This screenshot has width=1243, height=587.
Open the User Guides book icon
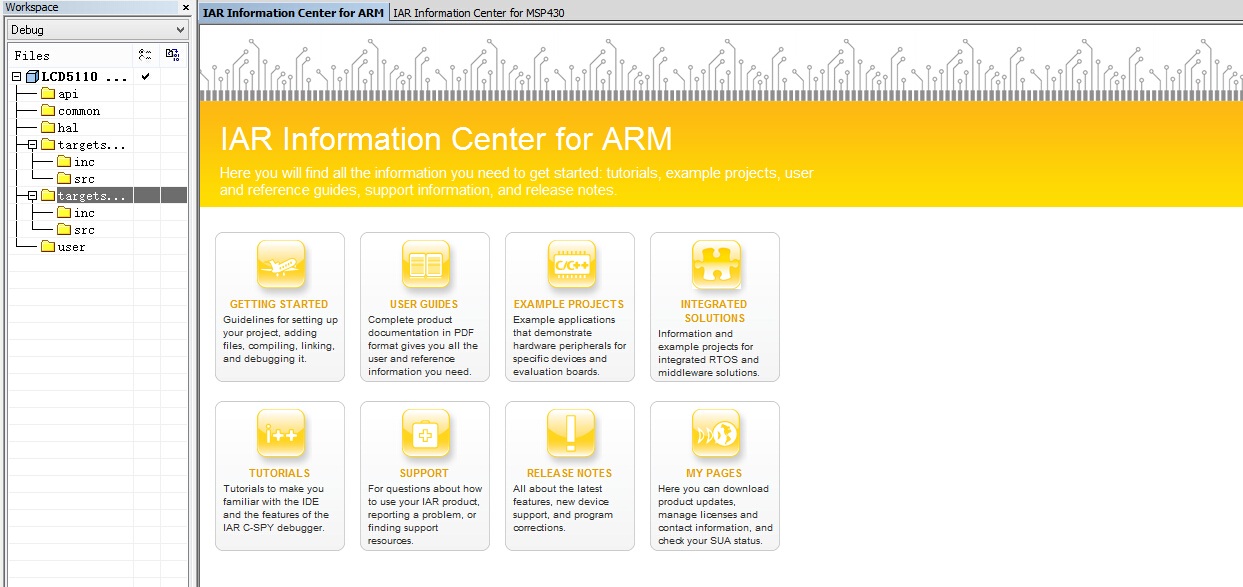click(425, 265)
